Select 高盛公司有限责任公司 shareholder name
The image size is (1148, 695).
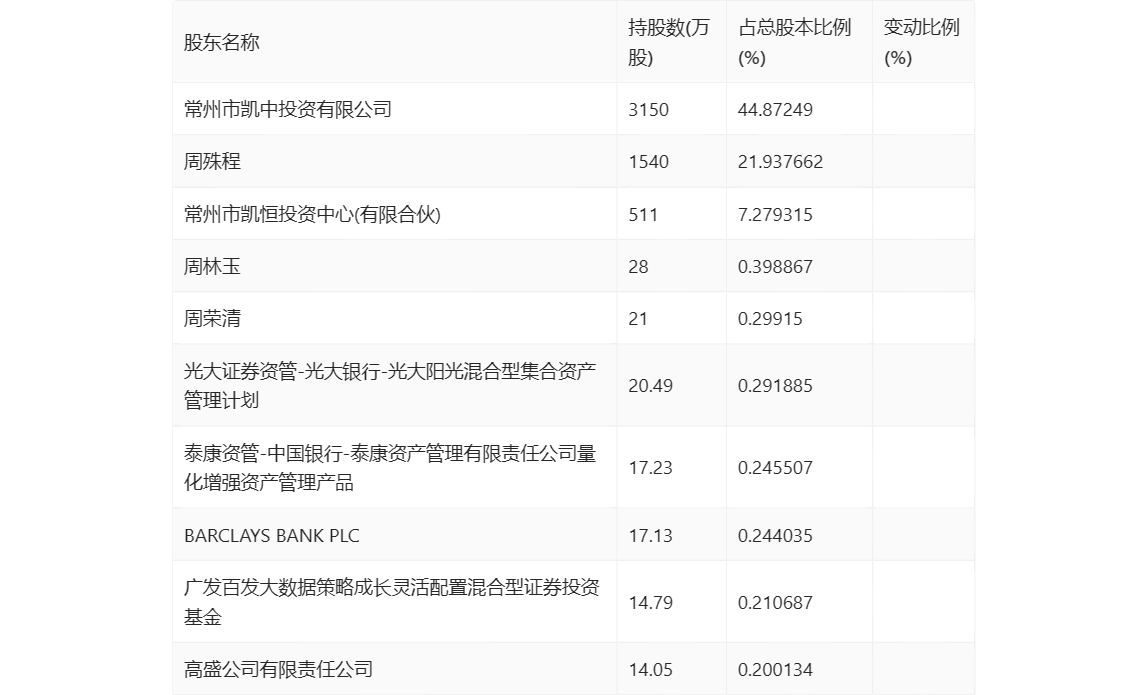click(278, 669)
